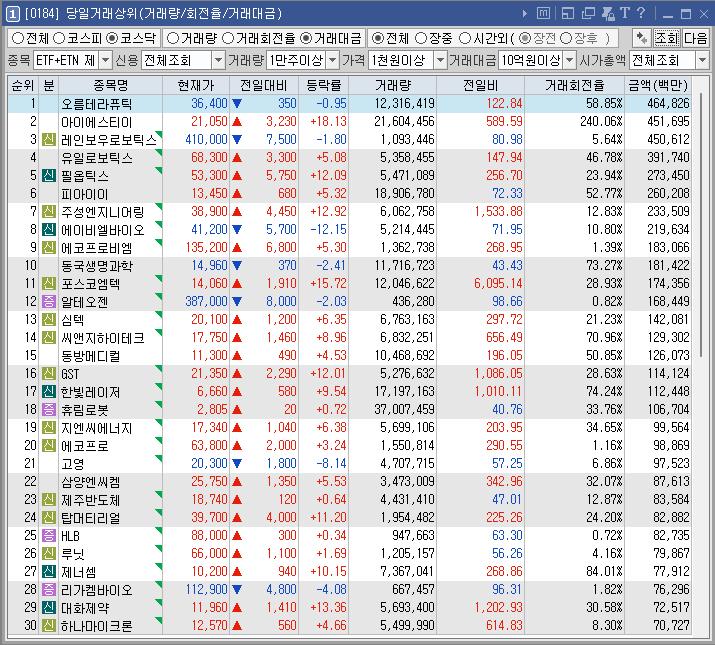The height and width of the screenshot is (645, 715).
Task: Open the 가격 1천원이상 dropdown
Action: [x=440, y=60]
